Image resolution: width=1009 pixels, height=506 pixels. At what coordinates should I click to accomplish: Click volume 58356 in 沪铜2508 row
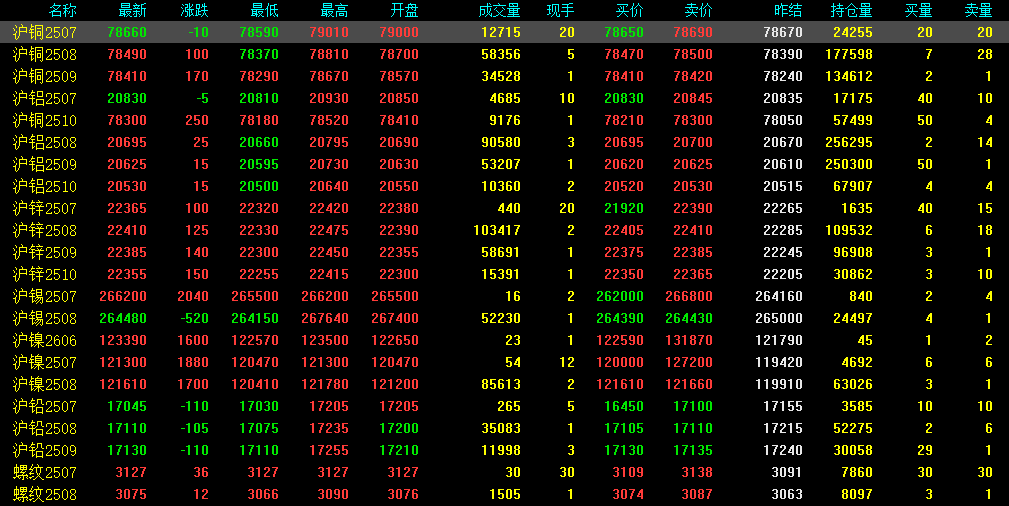(501, 54)
